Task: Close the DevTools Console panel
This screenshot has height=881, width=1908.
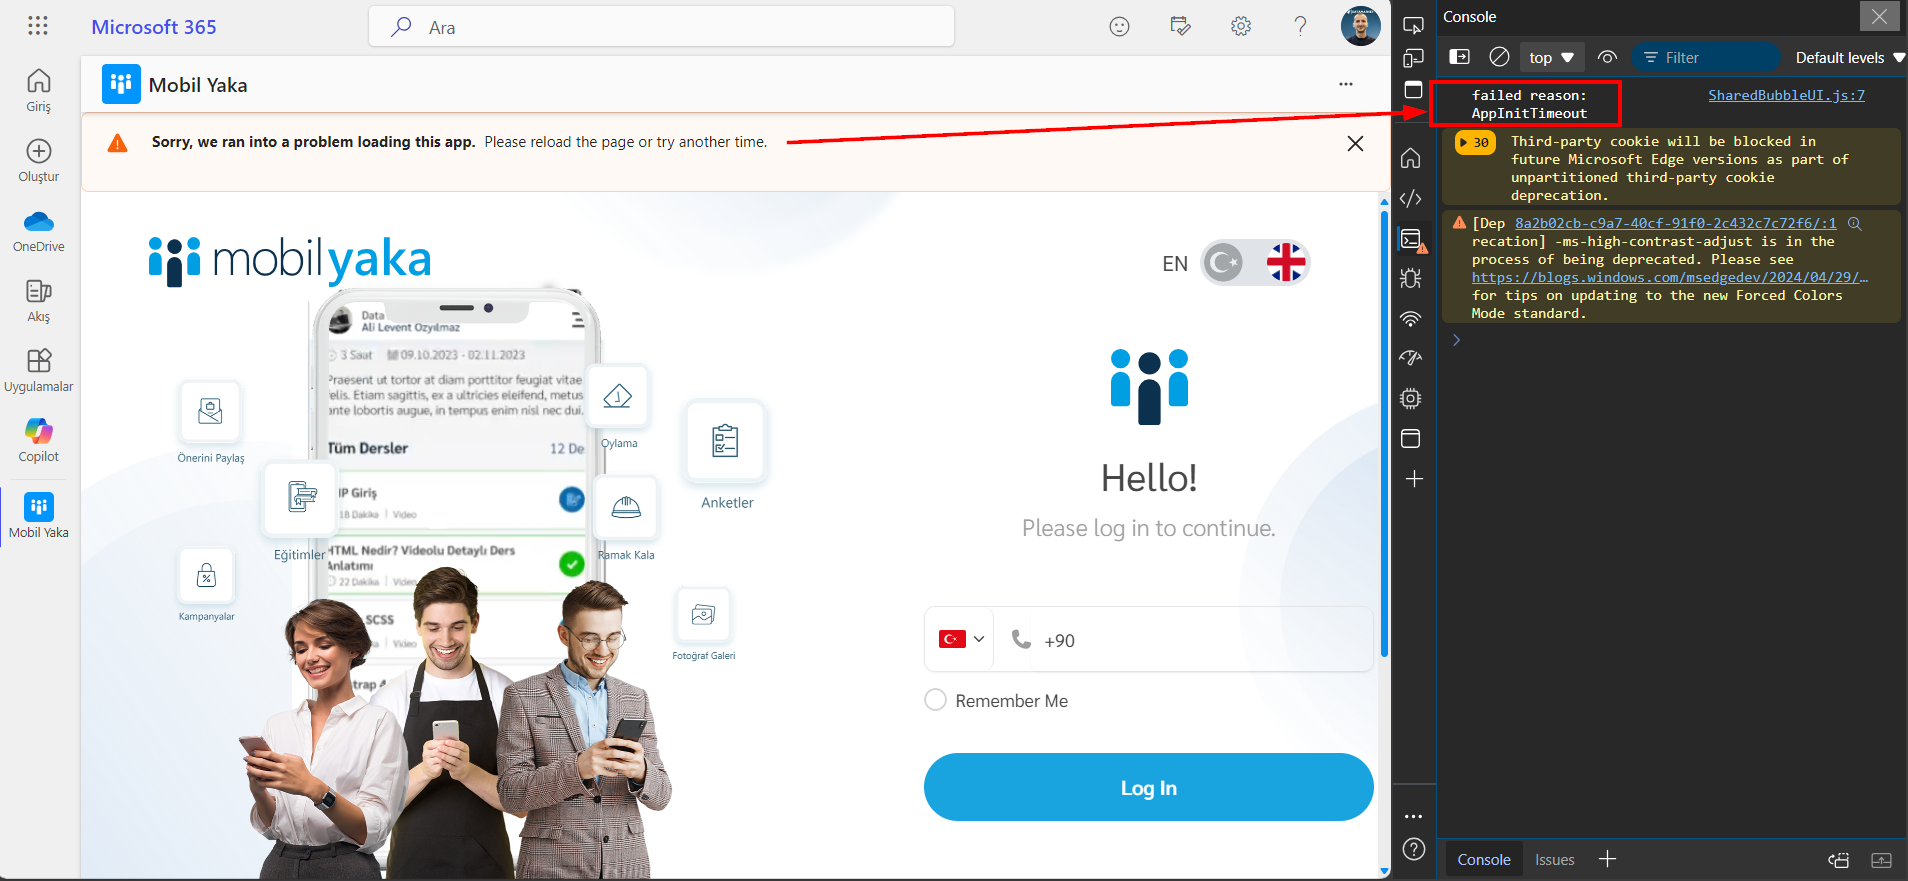Action: coord(1879,16)
